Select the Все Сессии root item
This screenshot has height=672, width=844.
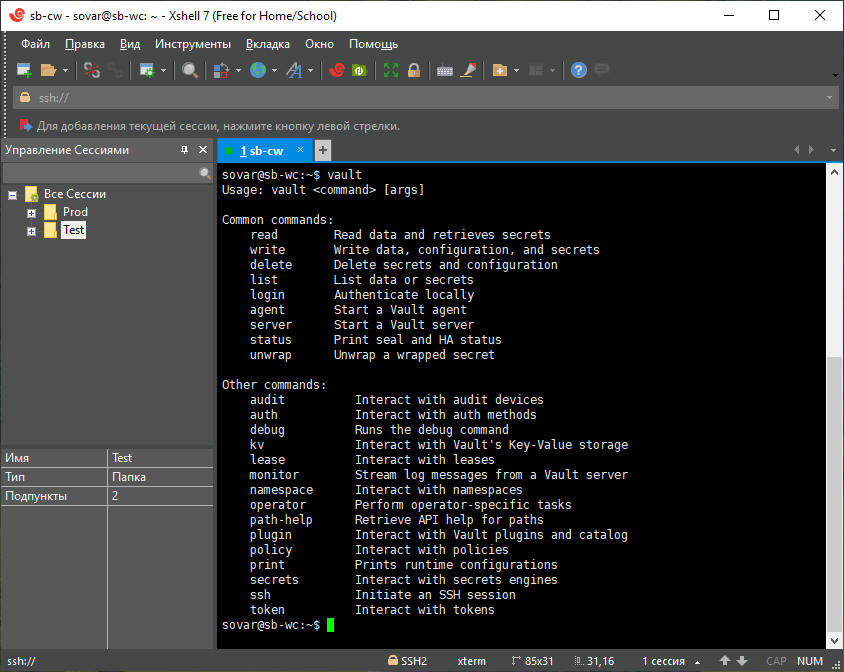point(75,194)
